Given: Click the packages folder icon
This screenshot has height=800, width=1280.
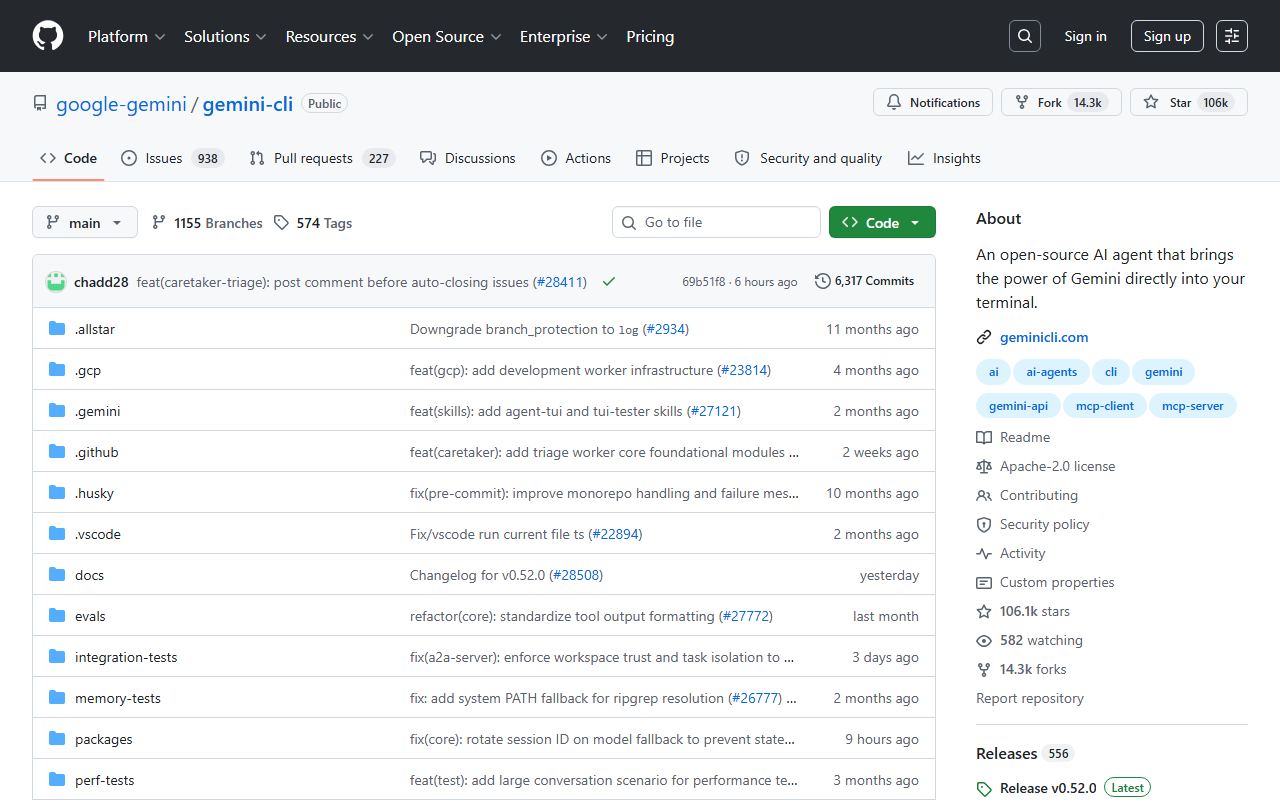Looking at the screenshot, I should point(57,739).
